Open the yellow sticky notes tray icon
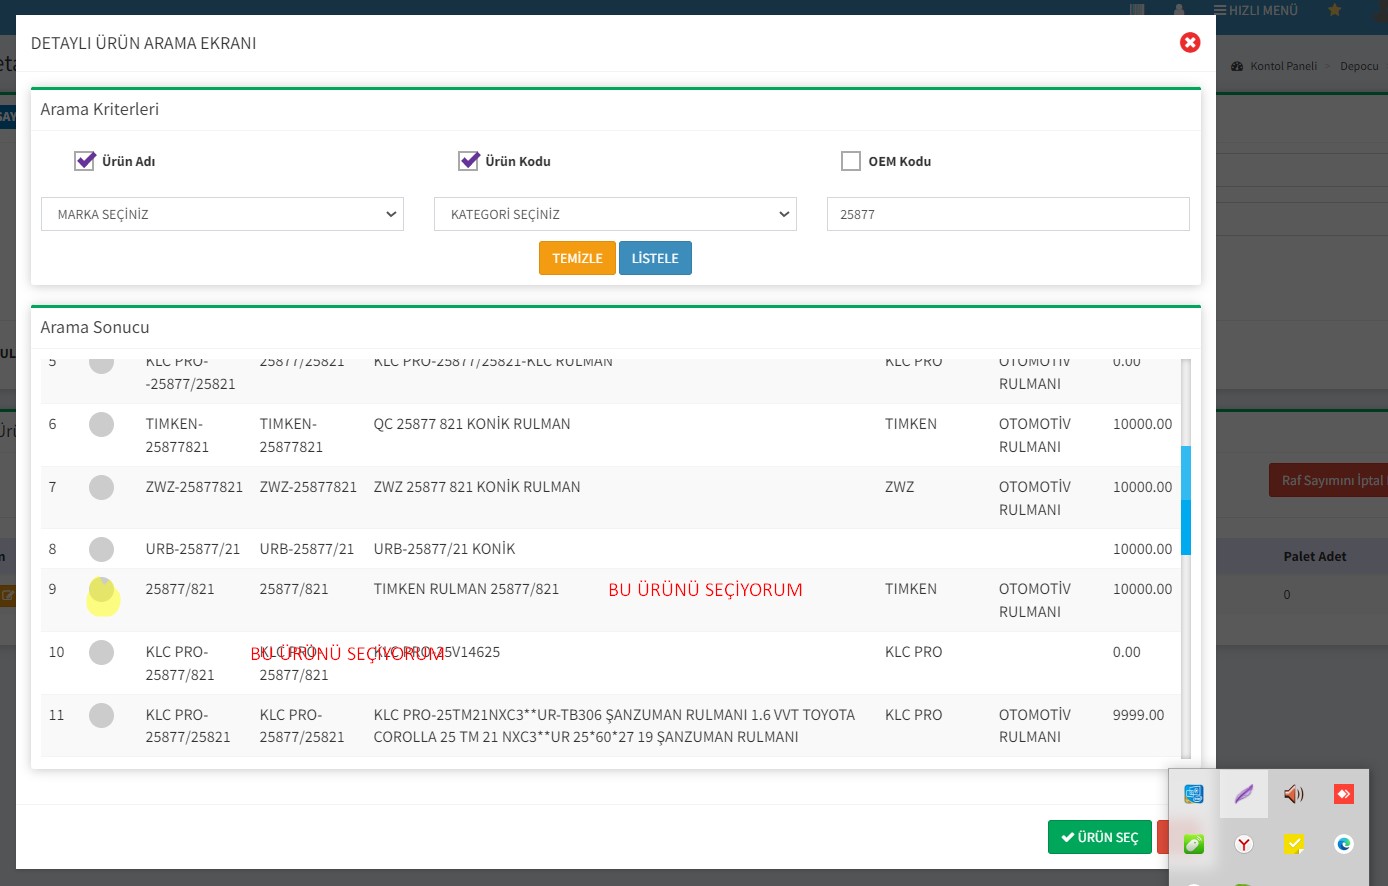Screen dimensions: 1388x886 pyautogui.click(x=1293, y=844)
